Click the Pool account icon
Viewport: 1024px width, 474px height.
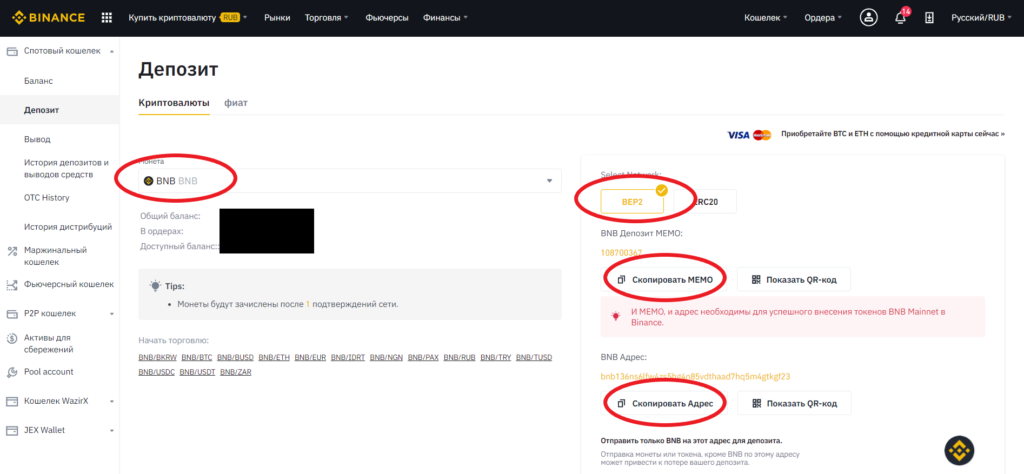12,372
